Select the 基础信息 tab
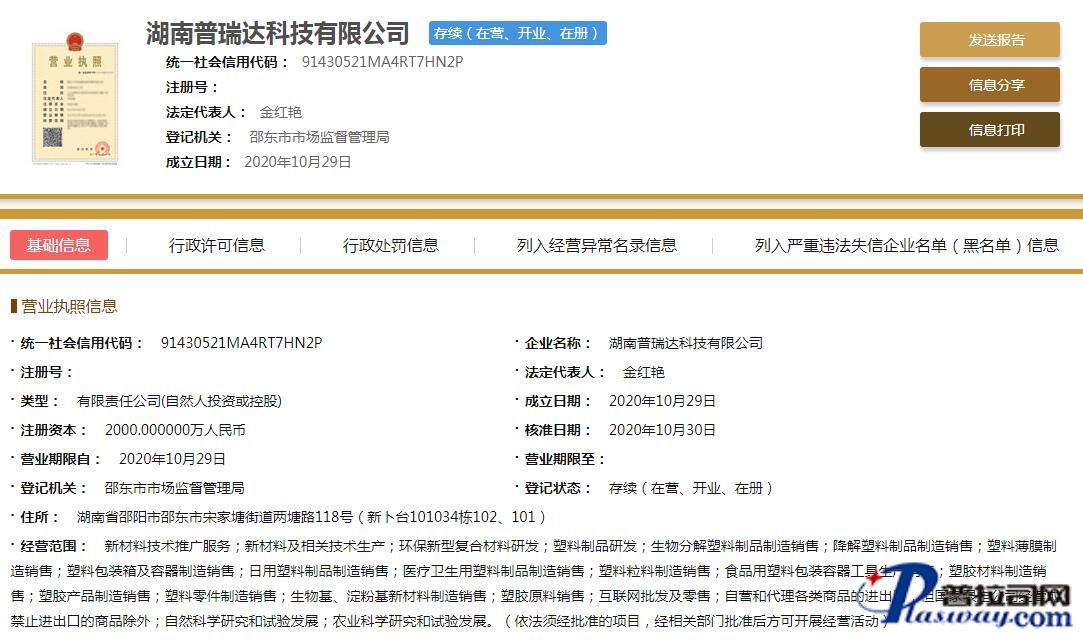 tap(59, 245)
